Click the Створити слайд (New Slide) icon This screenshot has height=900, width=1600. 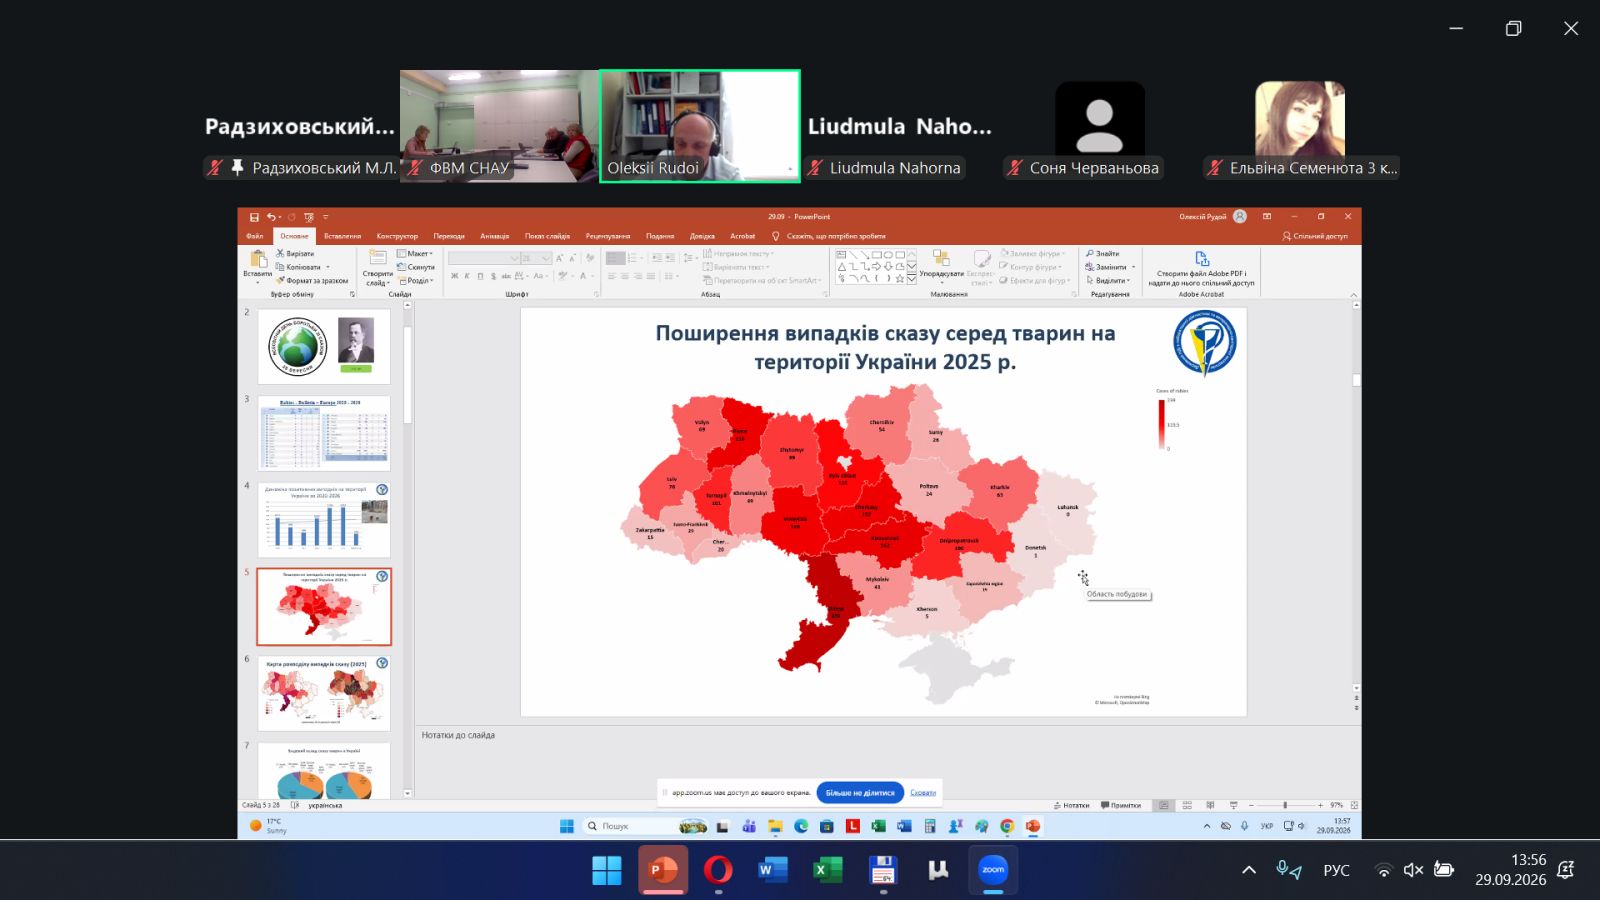click(x=378, y=257)
